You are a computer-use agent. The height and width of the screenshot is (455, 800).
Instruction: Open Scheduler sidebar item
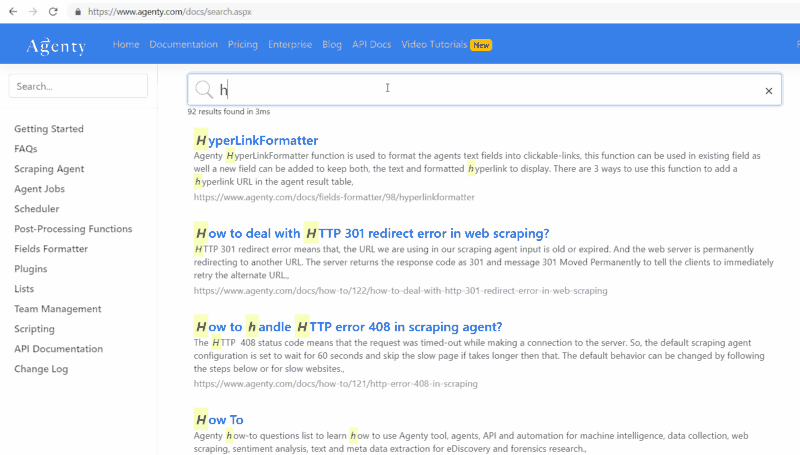pos(37,209)
